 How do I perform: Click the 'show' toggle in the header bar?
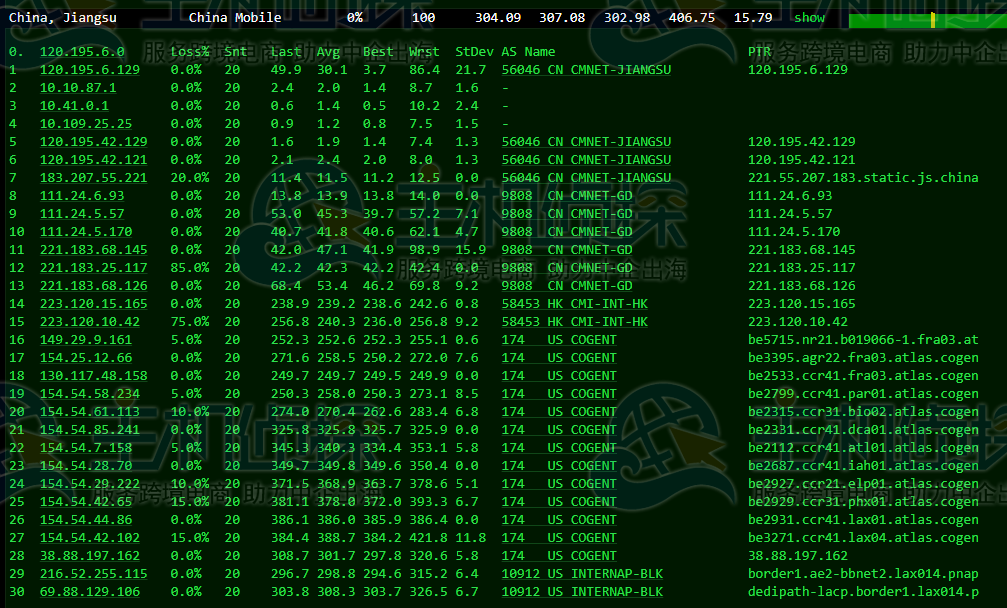click(x=809, y=17)
